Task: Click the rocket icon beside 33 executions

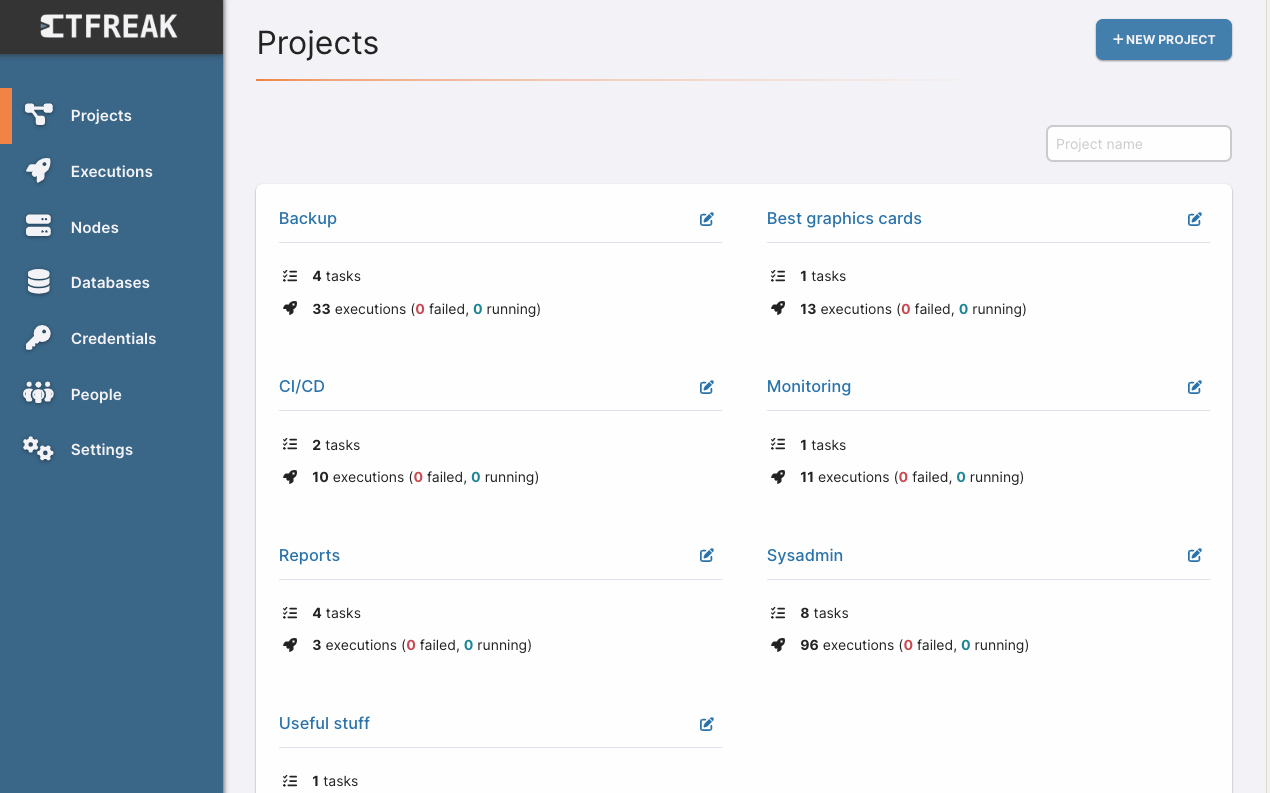Action: coord(290,309)
